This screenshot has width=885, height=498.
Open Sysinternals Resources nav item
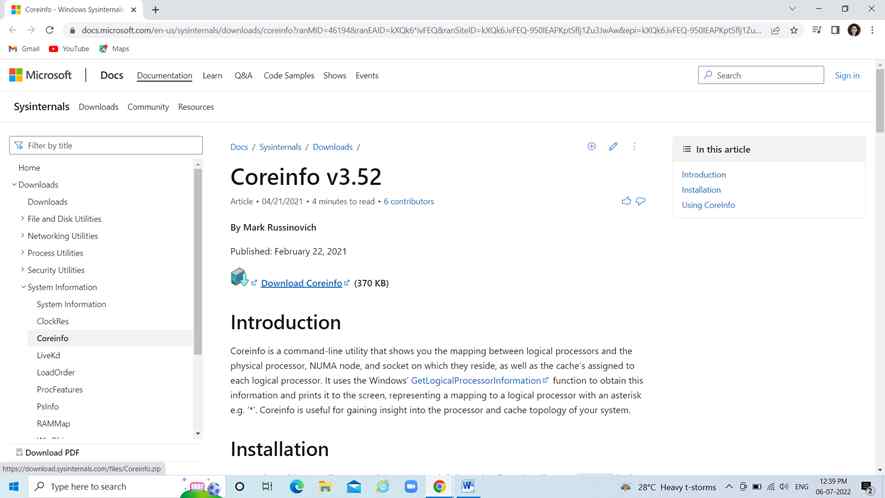tap(196, 107)
